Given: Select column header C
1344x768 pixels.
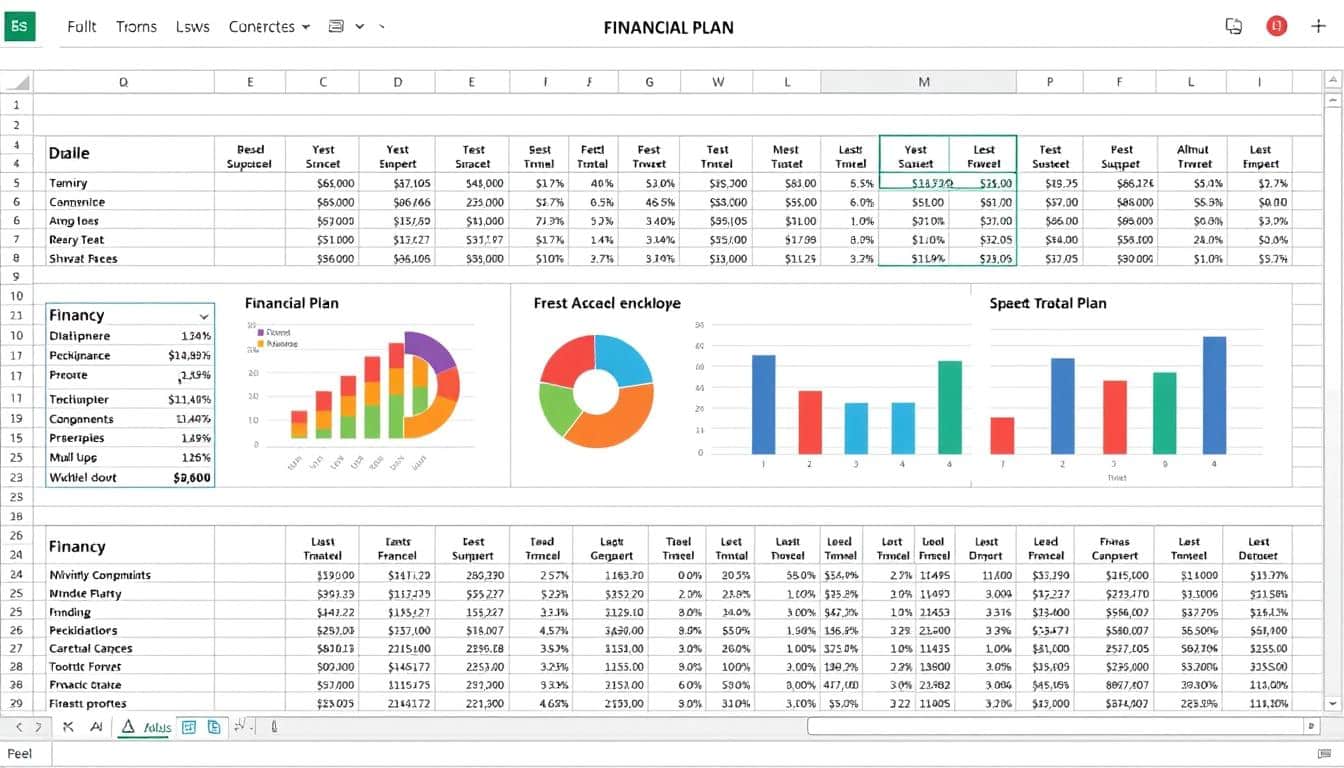Looking at the screenshot, I should [x=323, y=84].
